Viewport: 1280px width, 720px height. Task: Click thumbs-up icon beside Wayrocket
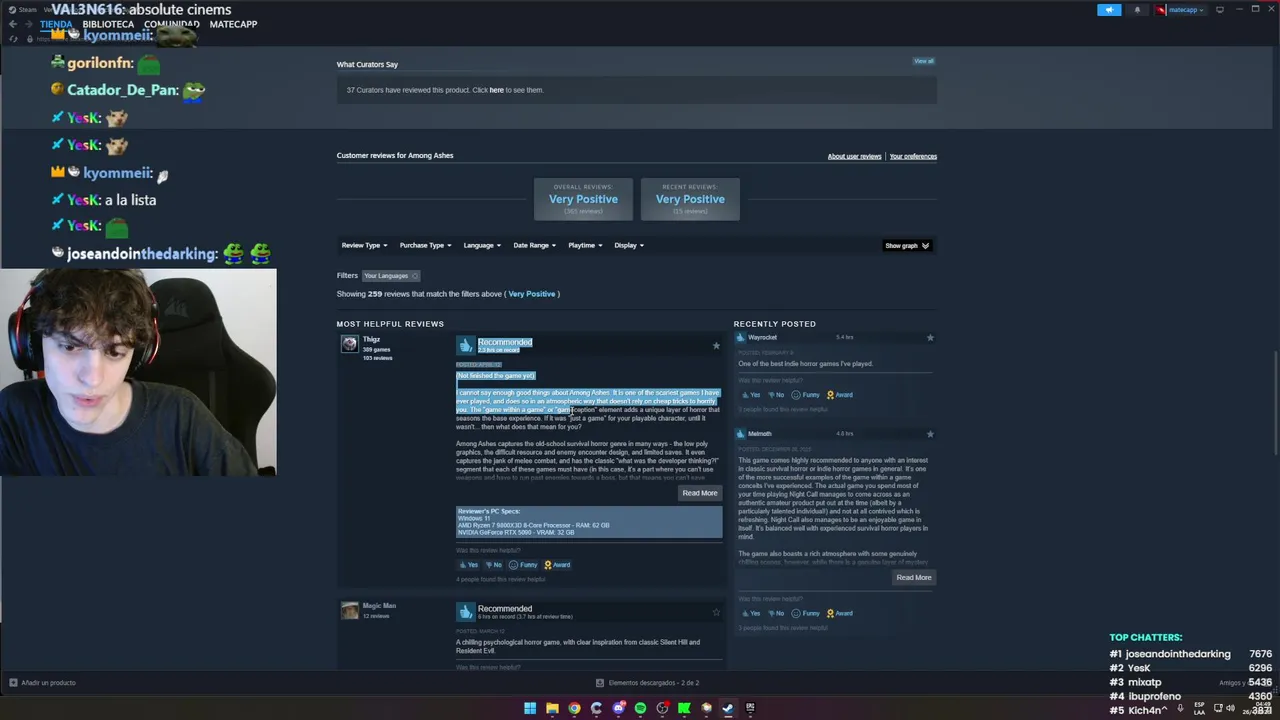[740, 338]
